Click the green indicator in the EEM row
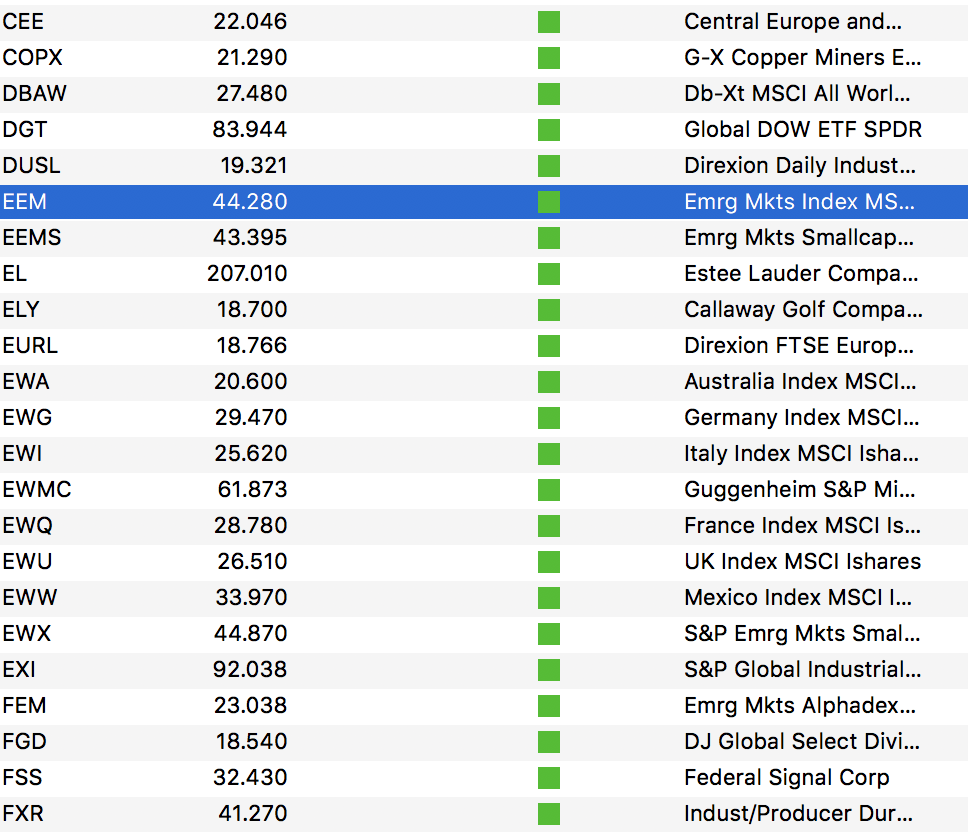968x832 pixels. pos(549,202)
